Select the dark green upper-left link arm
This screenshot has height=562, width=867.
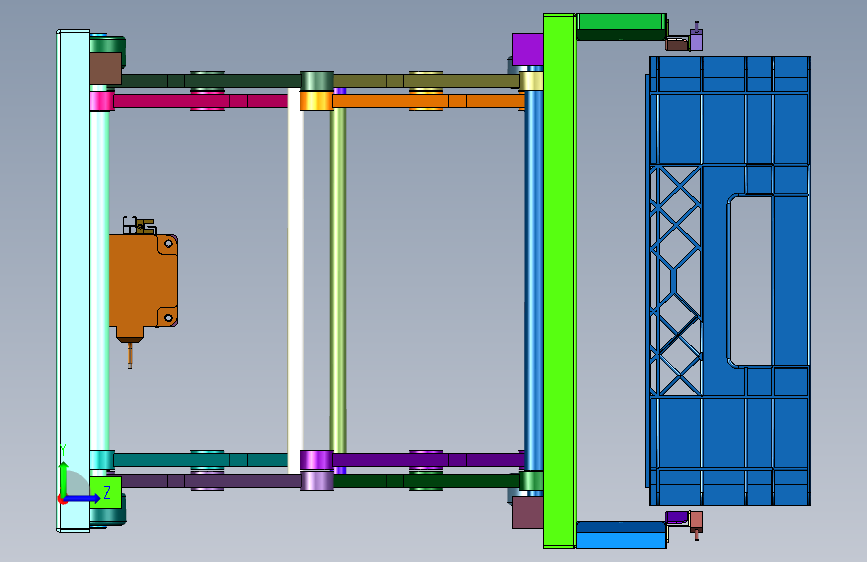(x=211, y=81)
